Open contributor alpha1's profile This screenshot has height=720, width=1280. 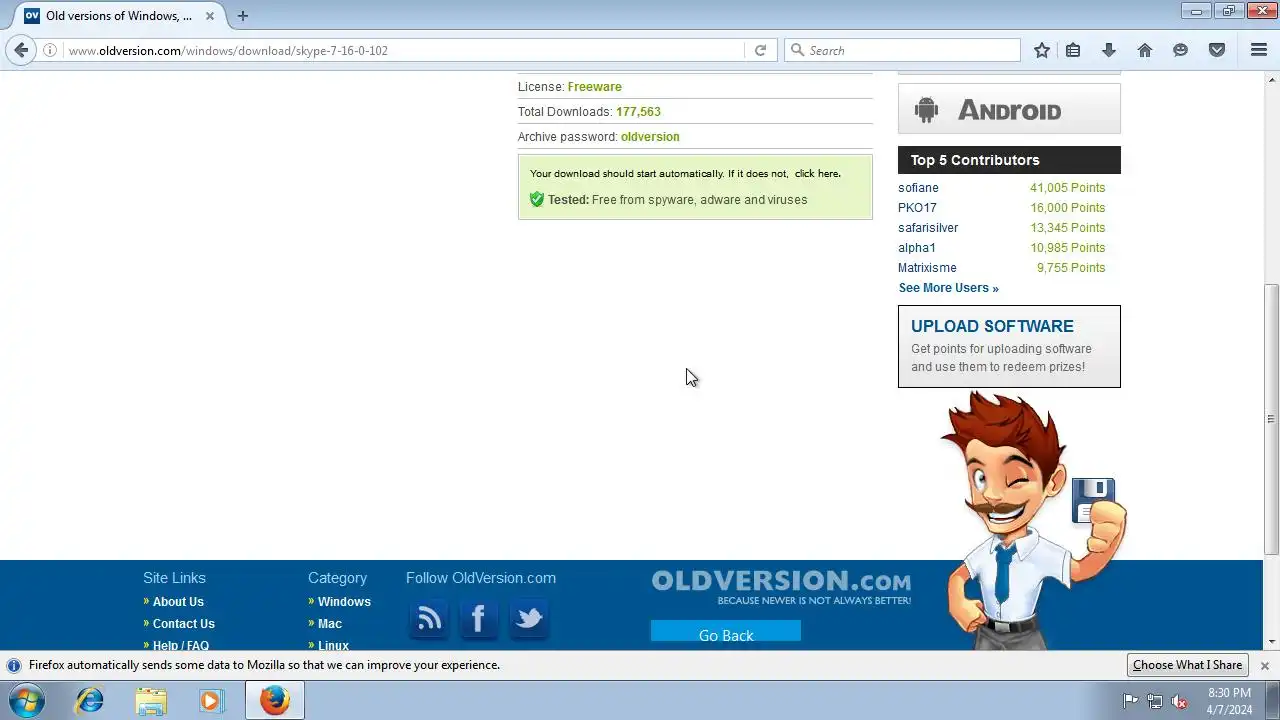917,248
